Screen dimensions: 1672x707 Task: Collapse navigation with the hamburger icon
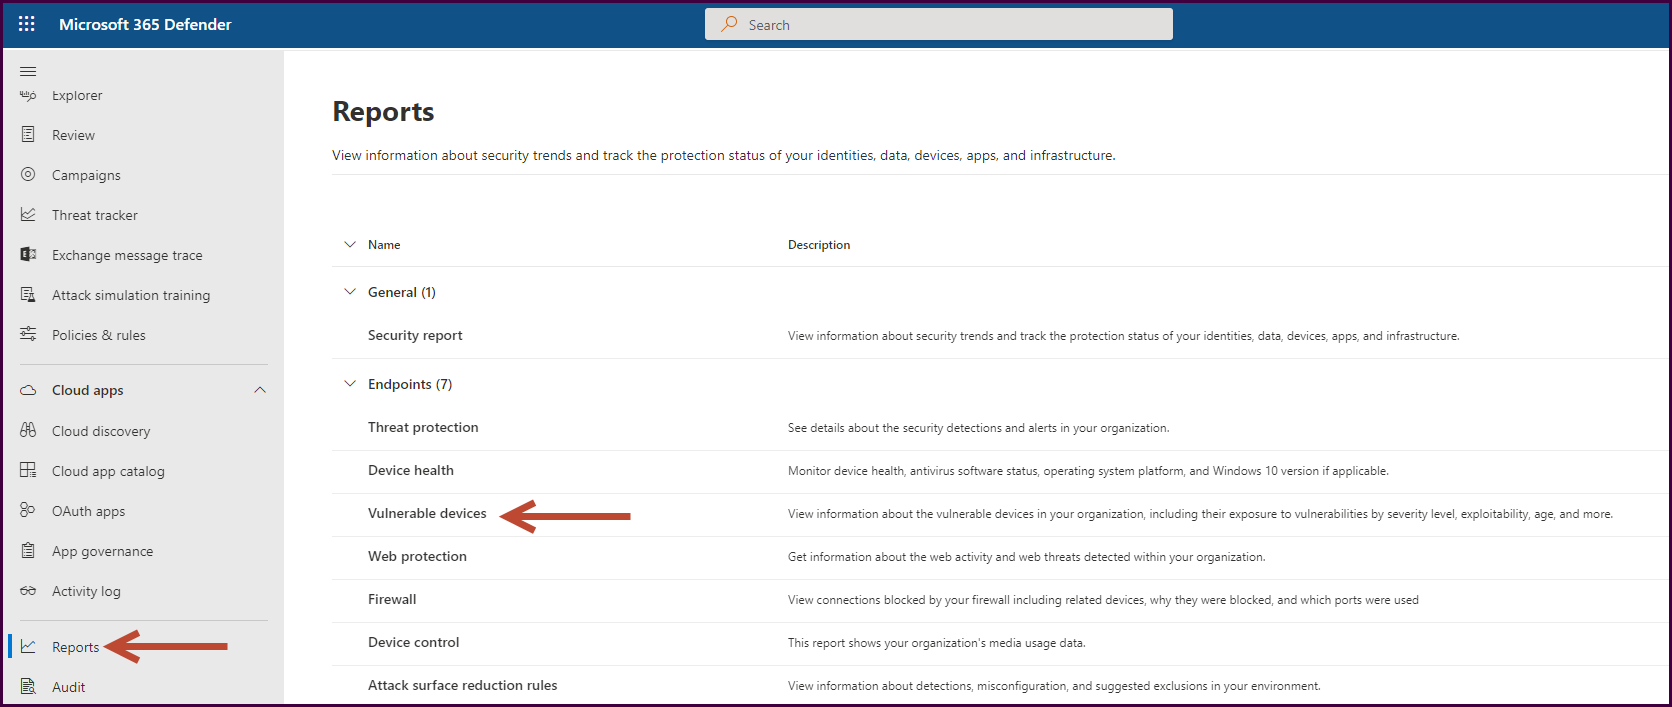click(x=28, y=71)
